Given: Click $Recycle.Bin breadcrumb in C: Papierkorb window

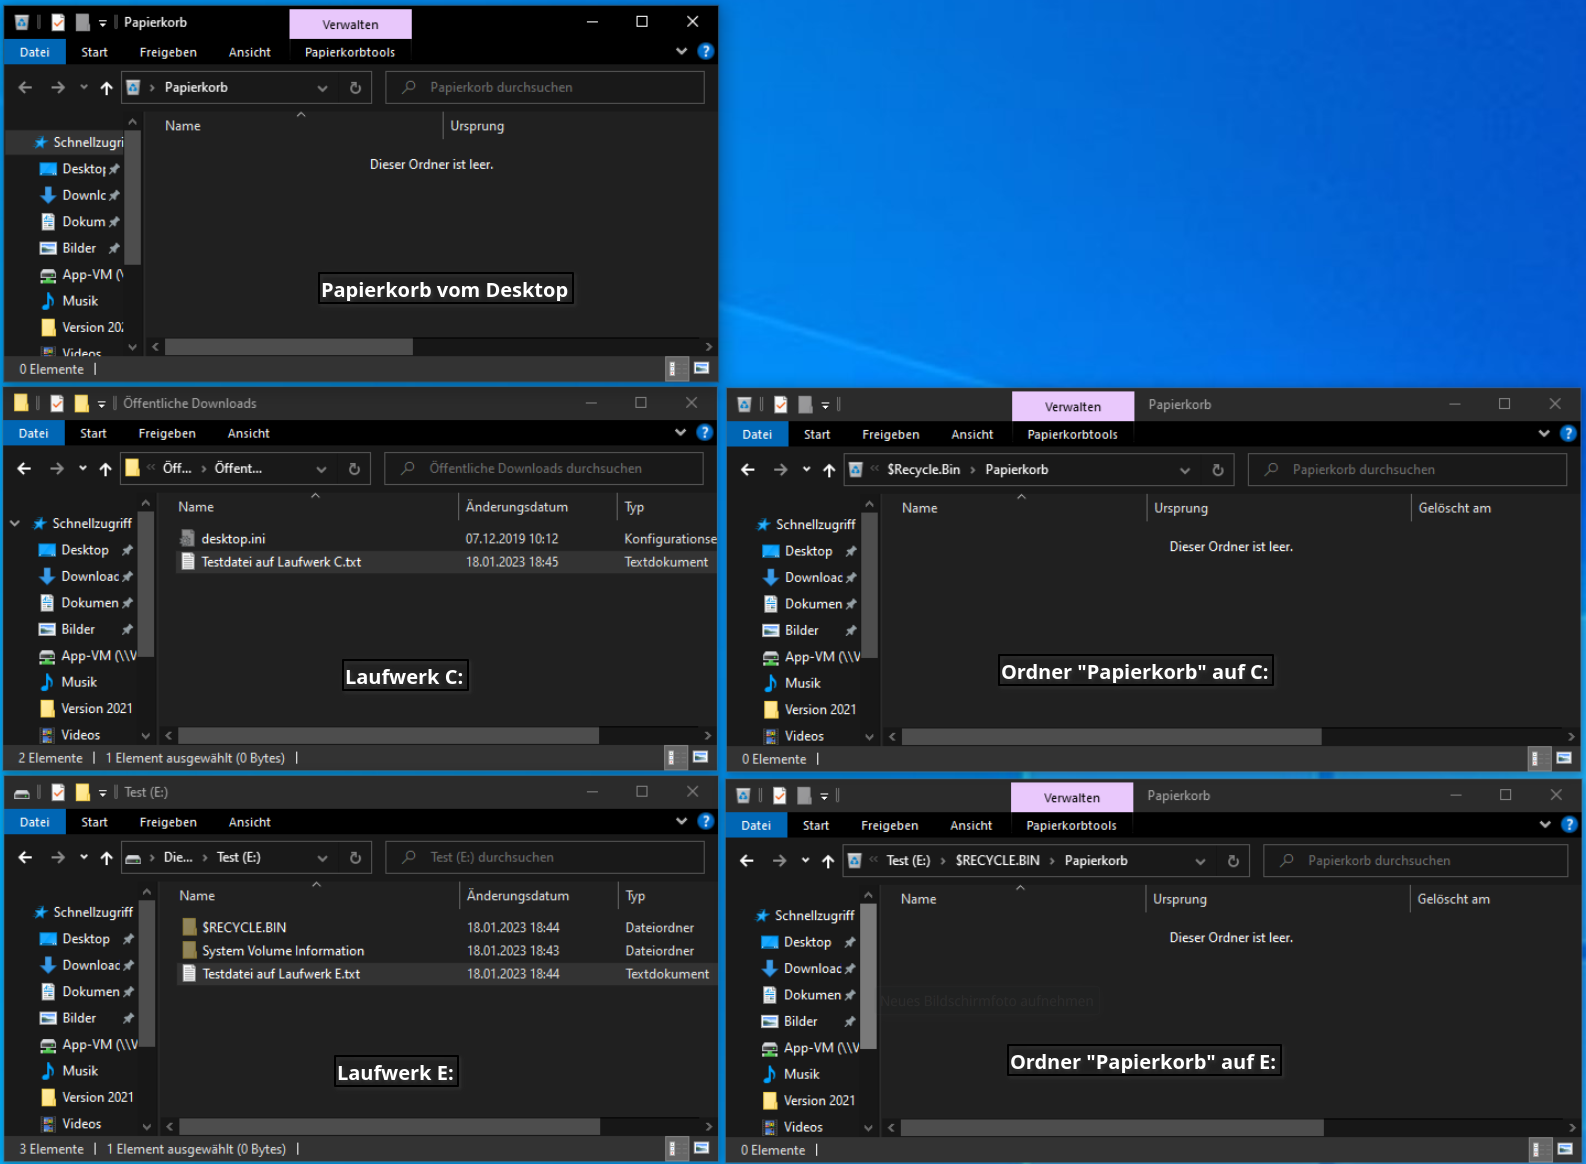Looking at the screenshot, I should click(924, 470).
